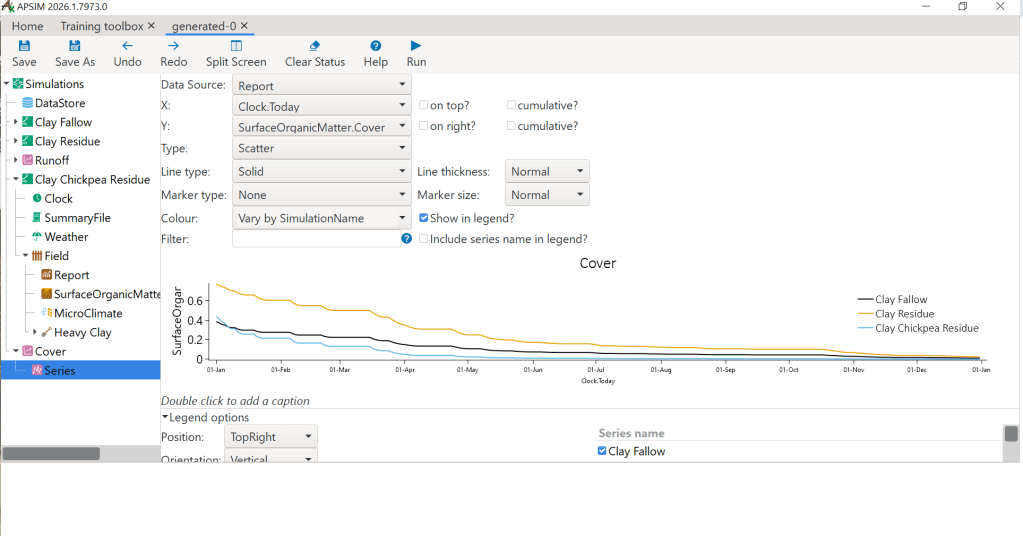Image resolution: width=1023 pixels, height=536 pixels.
Task: Open Help from the toolbar
Action: (376, 46)
